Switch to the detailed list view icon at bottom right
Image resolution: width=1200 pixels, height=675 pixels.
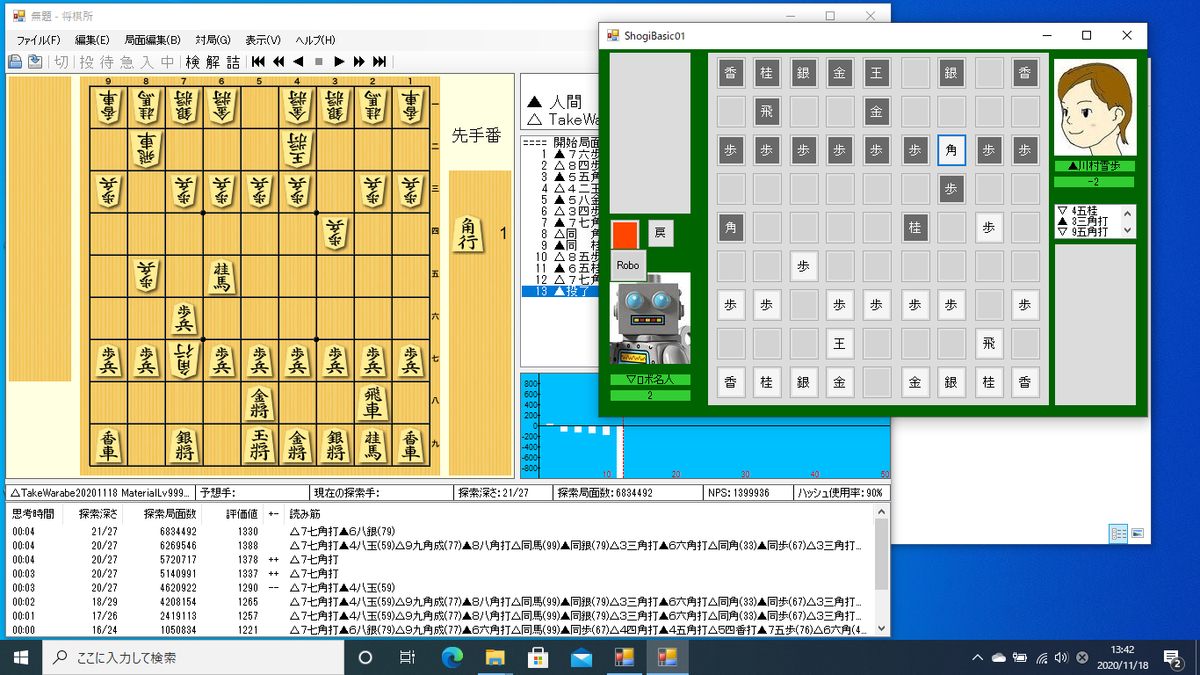click(1119, 534)
